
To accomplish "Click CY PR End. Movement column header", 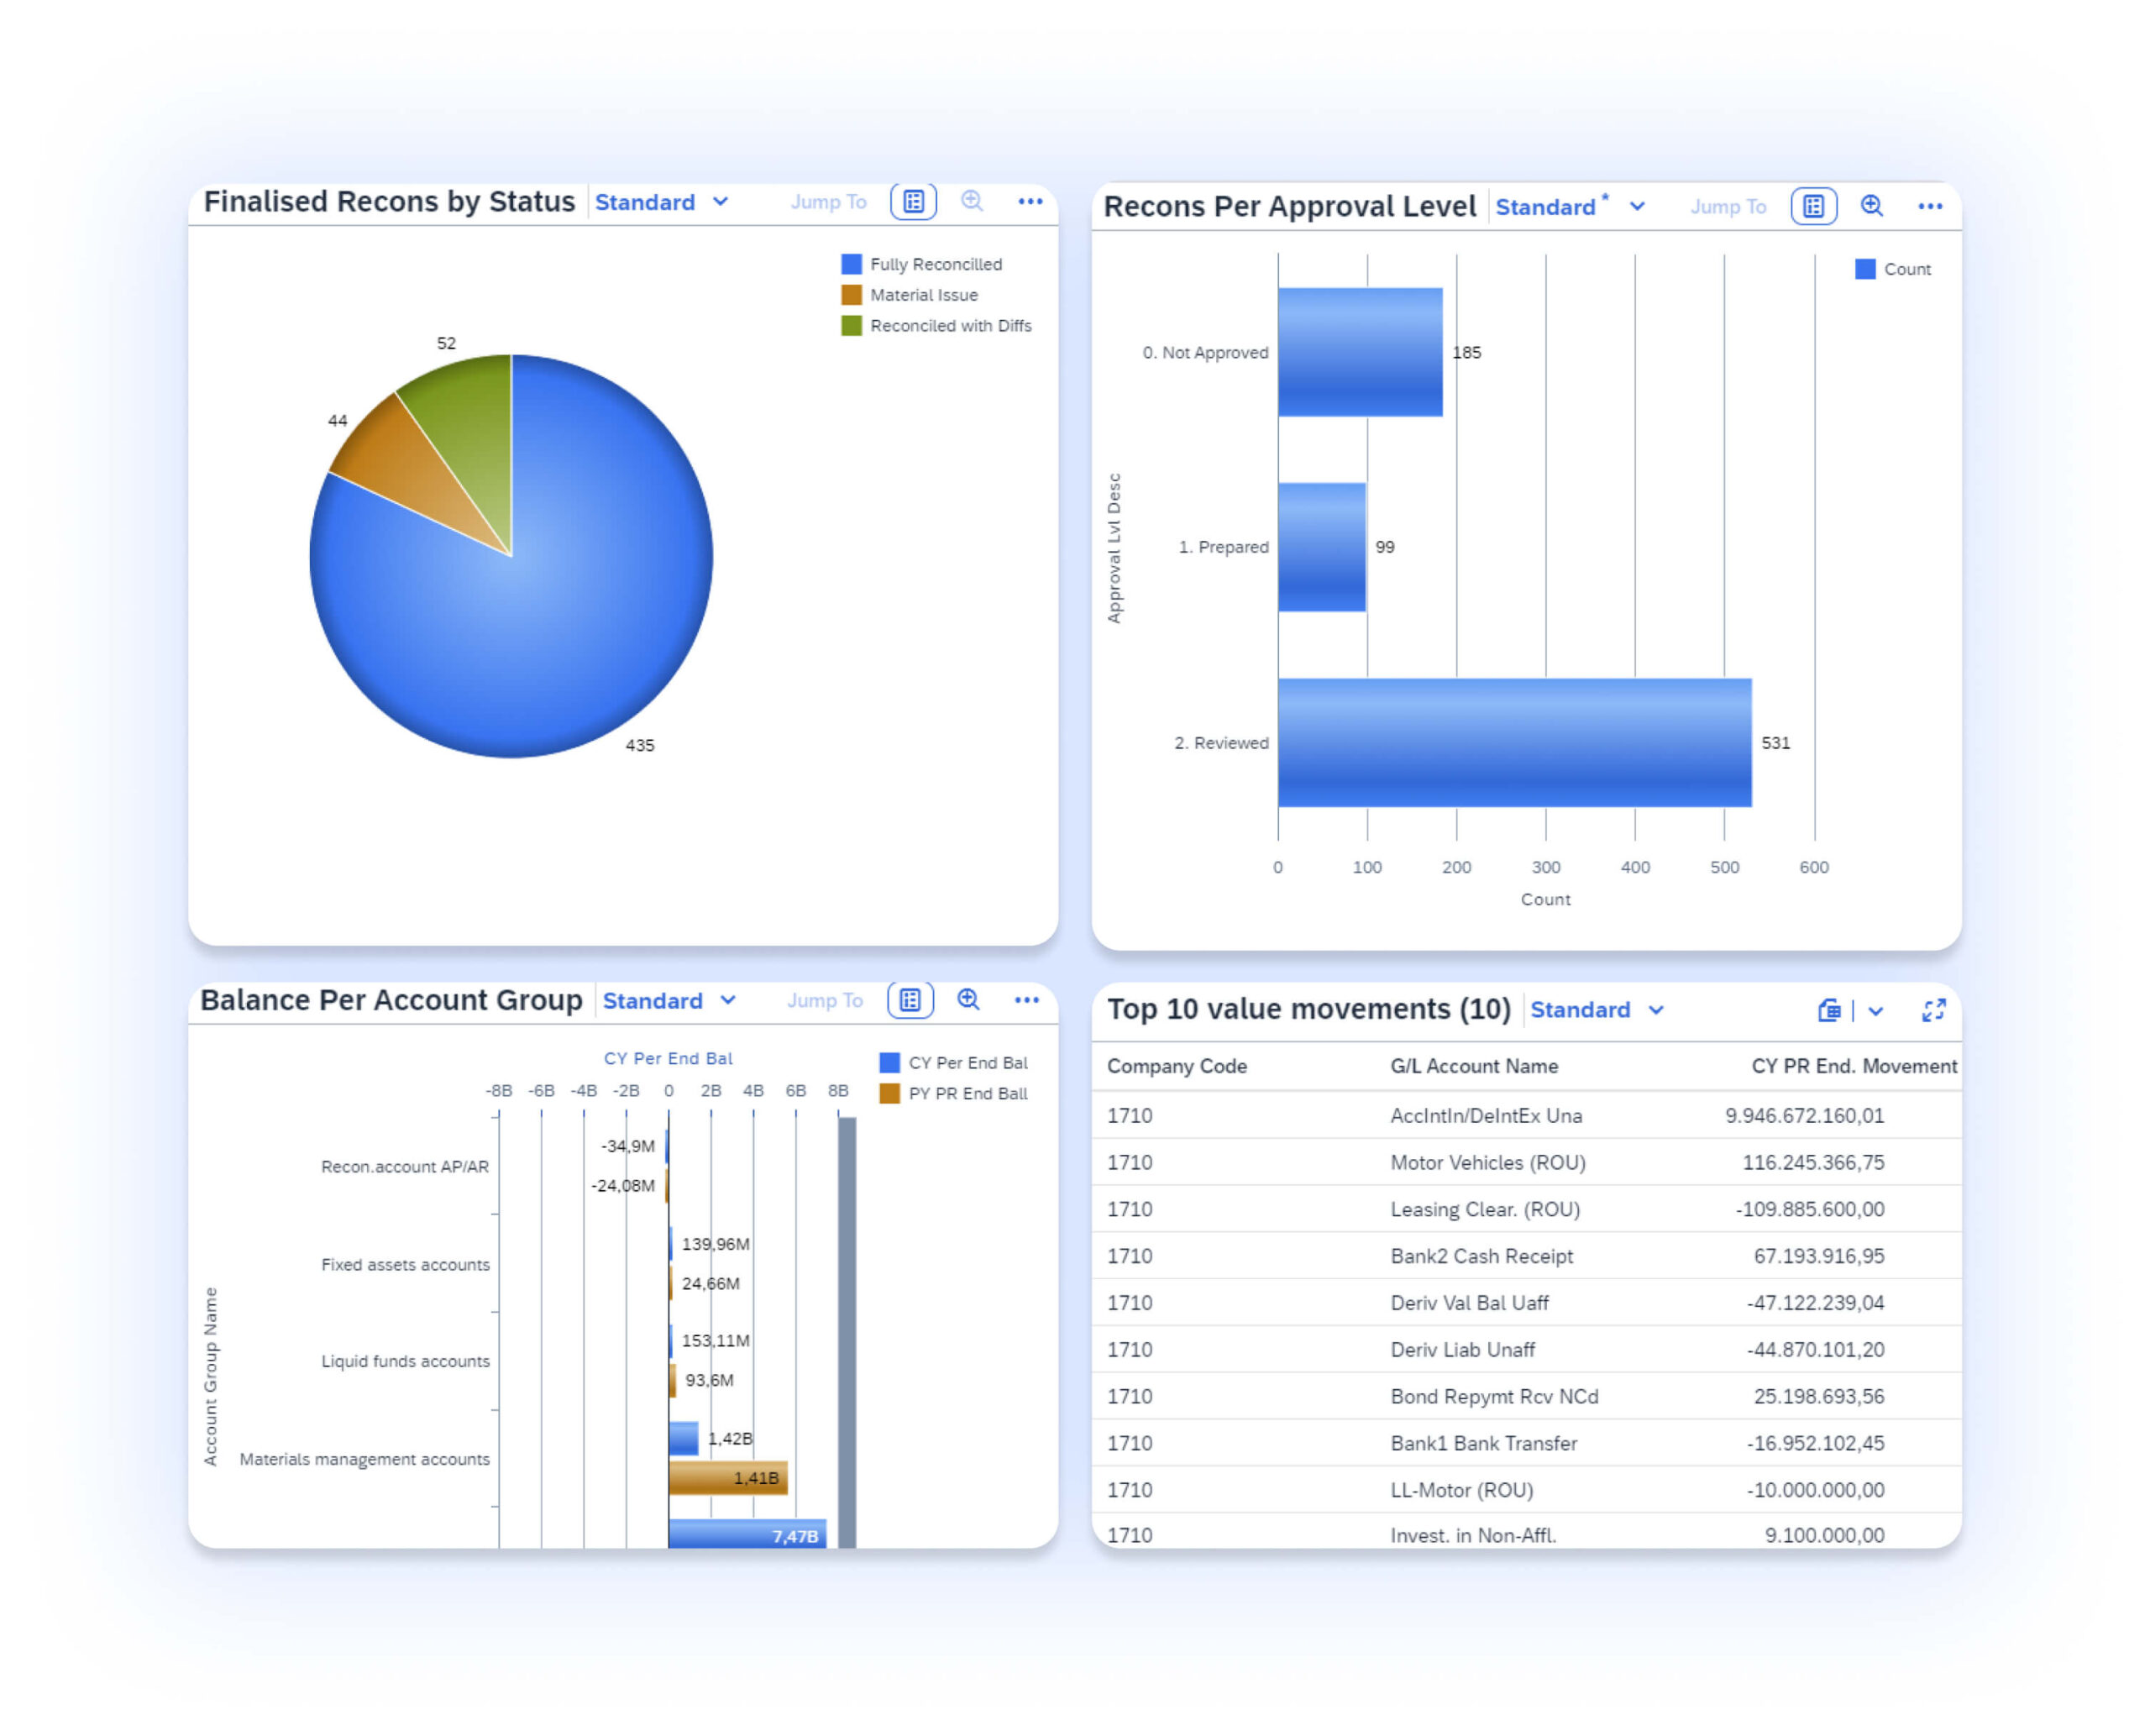I will coord(1853,1066).
